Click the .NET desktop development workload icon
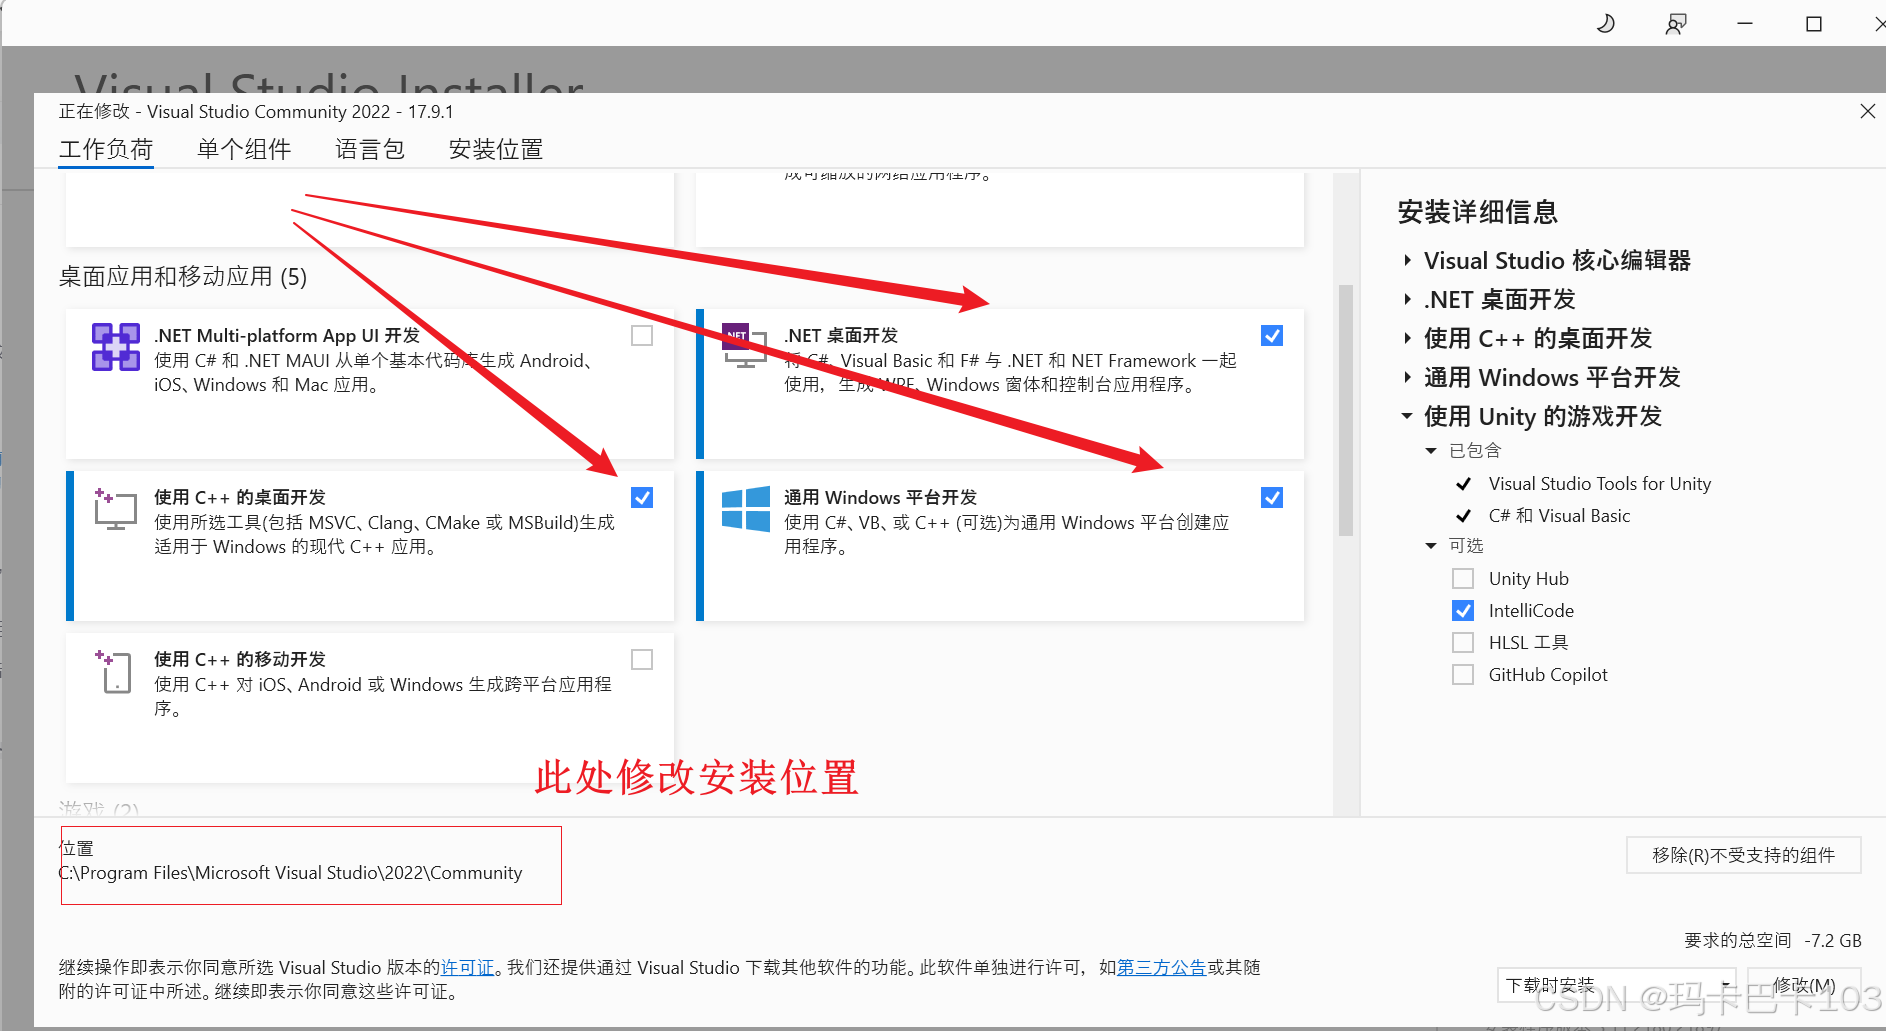 745,346
